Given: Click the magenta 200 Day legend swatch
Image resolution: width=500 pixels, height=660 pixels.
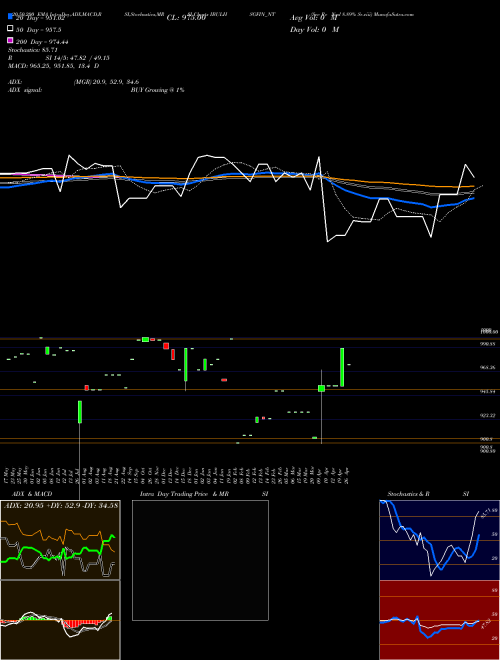Looking at the screenshot, I should 10,41.
